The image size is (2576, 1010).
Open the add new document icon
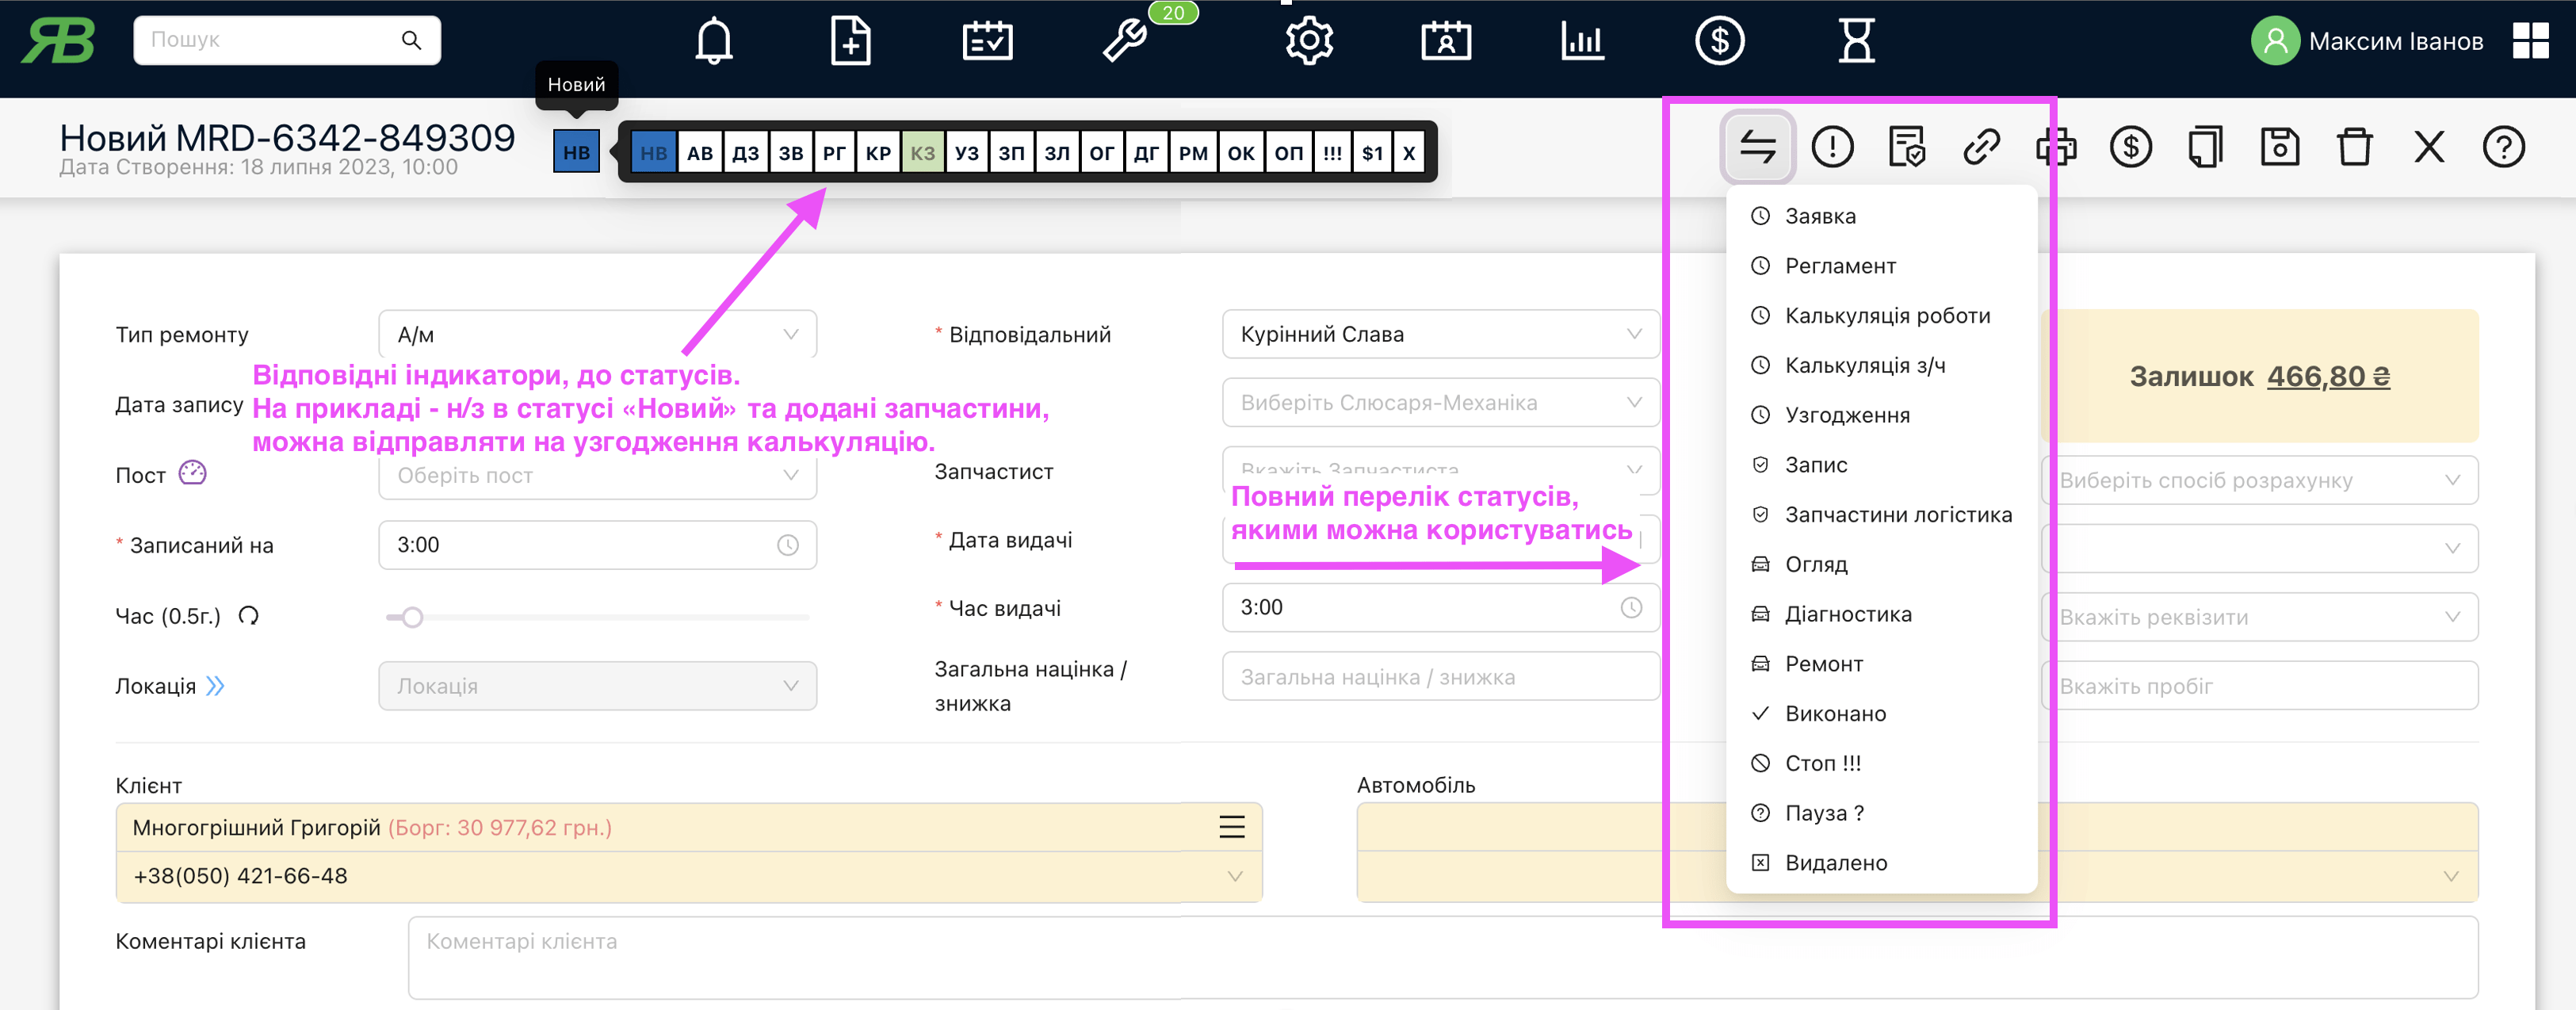click(x=850, y=41)
